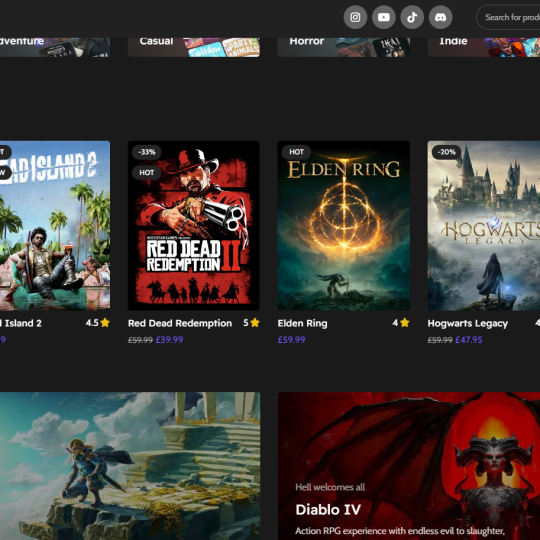
Task: Click the product search field
Action: (x=508, y=17)
